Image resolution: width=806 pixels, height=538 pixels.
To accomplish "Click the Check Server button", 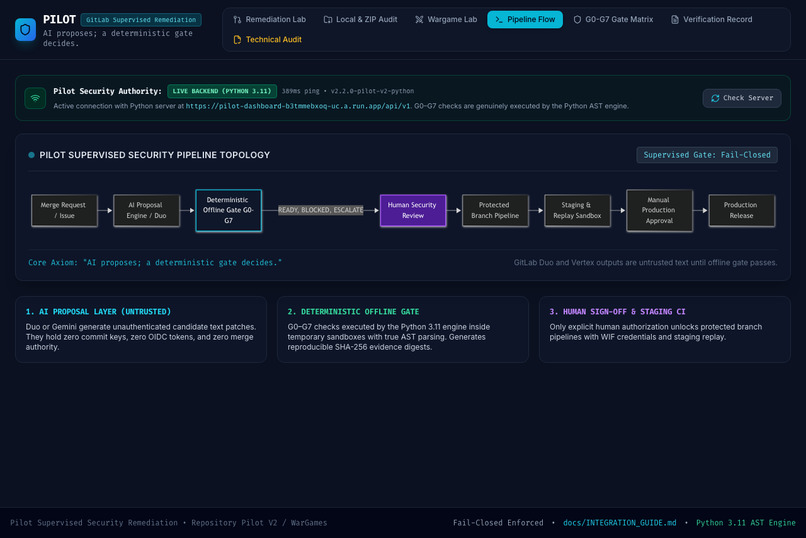I will click(x=742, y=98).
